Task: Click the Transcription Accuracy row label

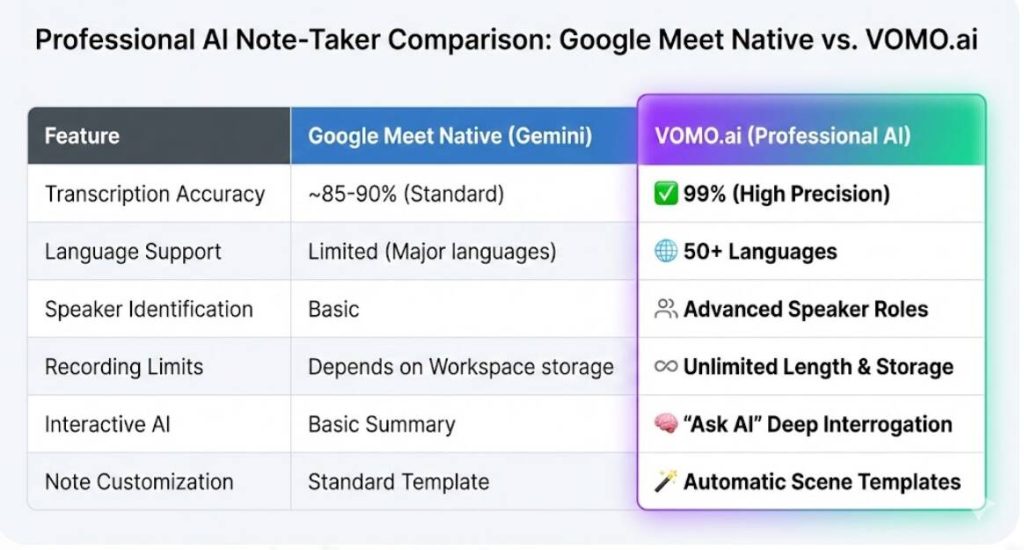Action: tap(155, 194)
